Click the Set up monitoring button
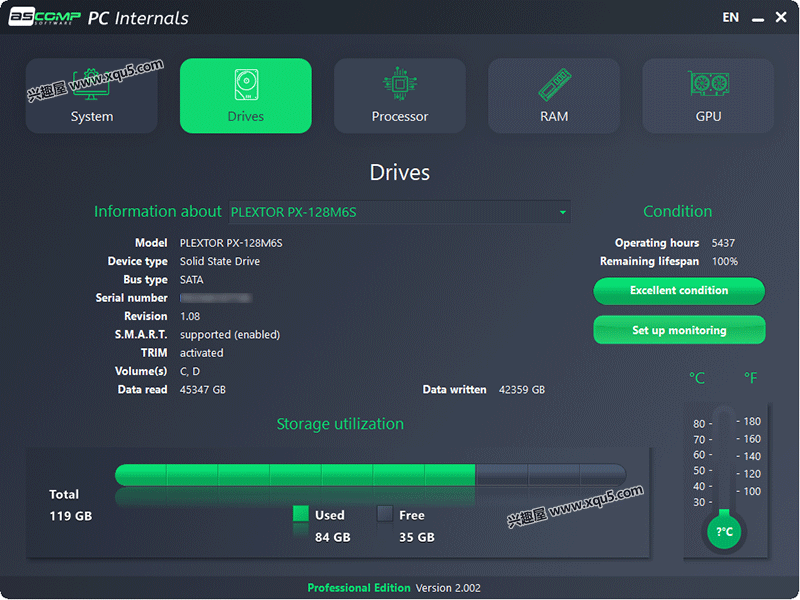This screenshot has height=600, width=800. pos(678,330)
